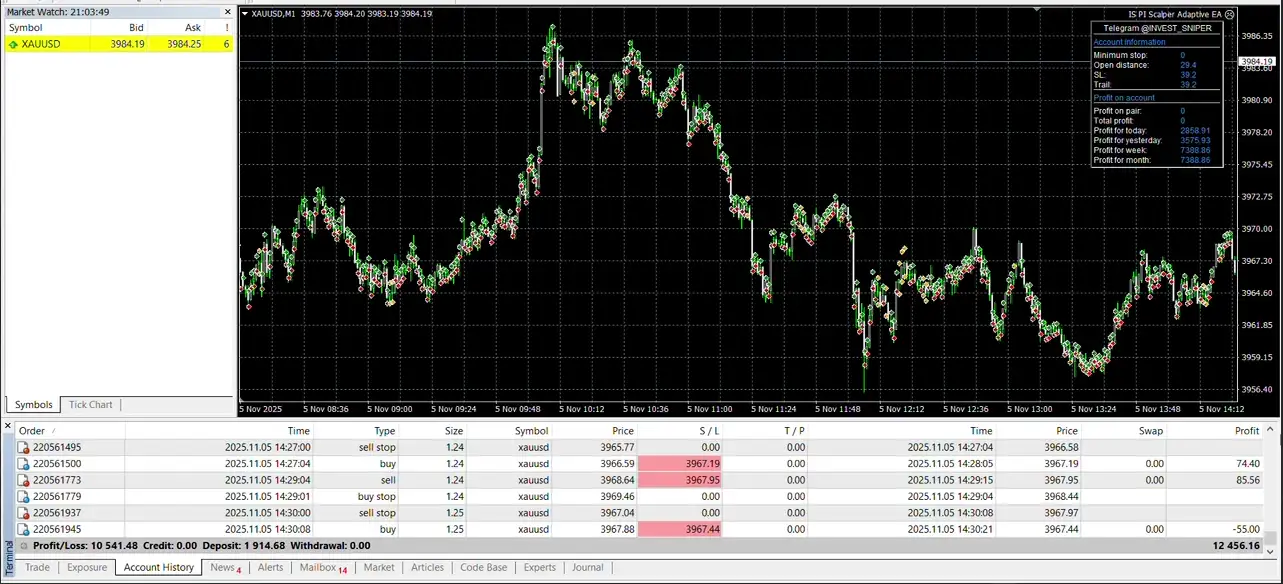This screenshot has width=1283, height=584.
Task: Switch to the Experts tab
Action: [x=540, y=568]
